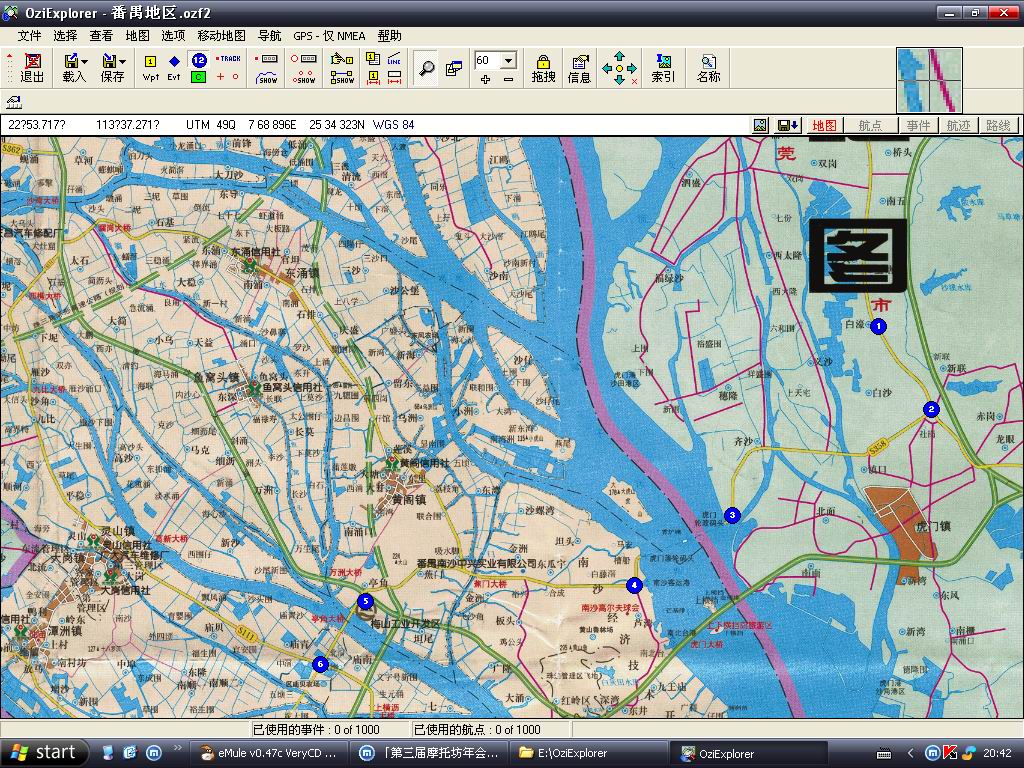Image resolution: width=1024 pixels, height=768 pixels.
Task: Open the red circle waypoint list icon
Action: (304, 59)
